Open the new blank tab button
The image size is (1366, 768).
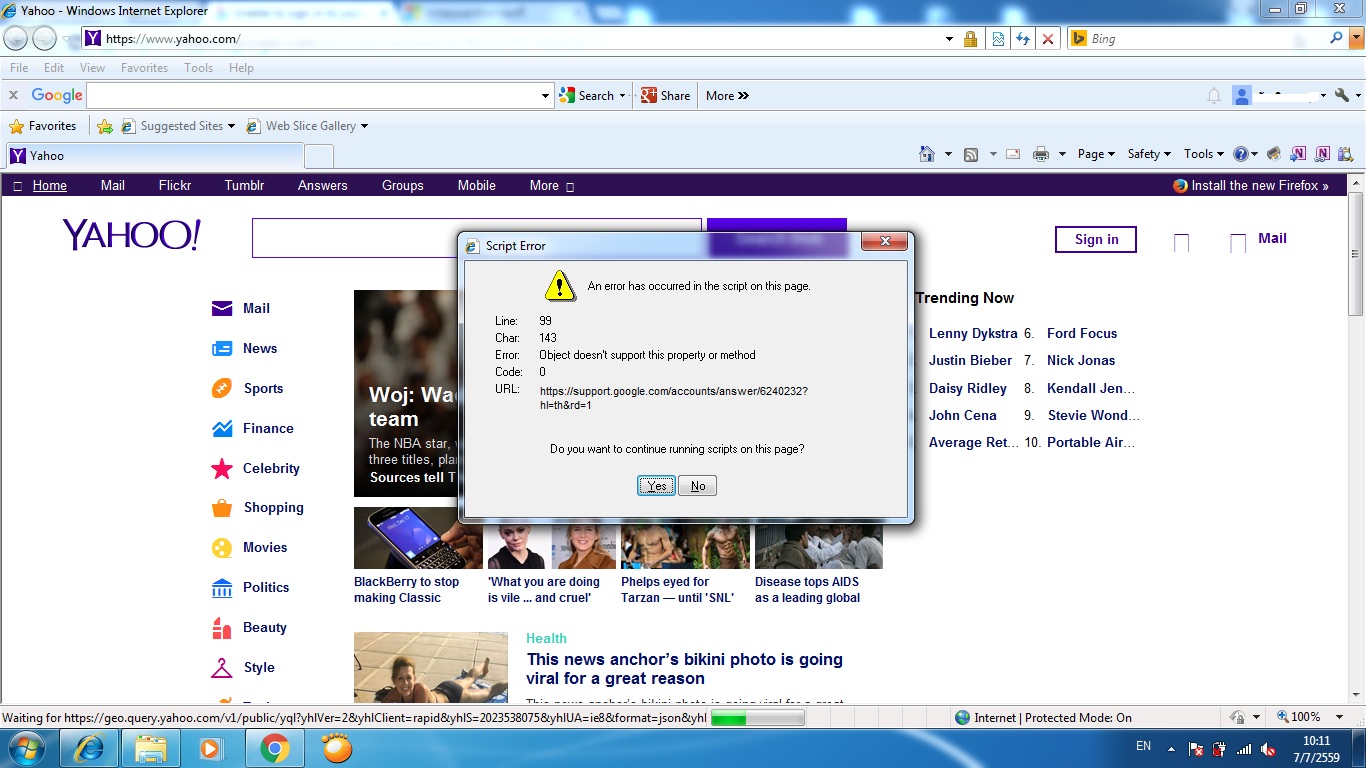tap(318, 156)
